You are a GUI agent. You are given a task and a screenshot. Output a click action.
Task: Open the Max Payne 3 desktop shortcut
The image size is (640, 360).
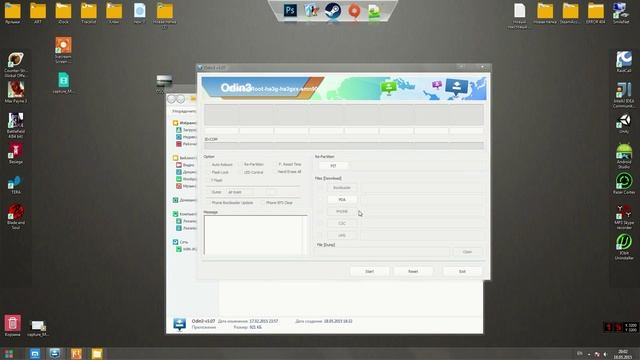[16, 92]
